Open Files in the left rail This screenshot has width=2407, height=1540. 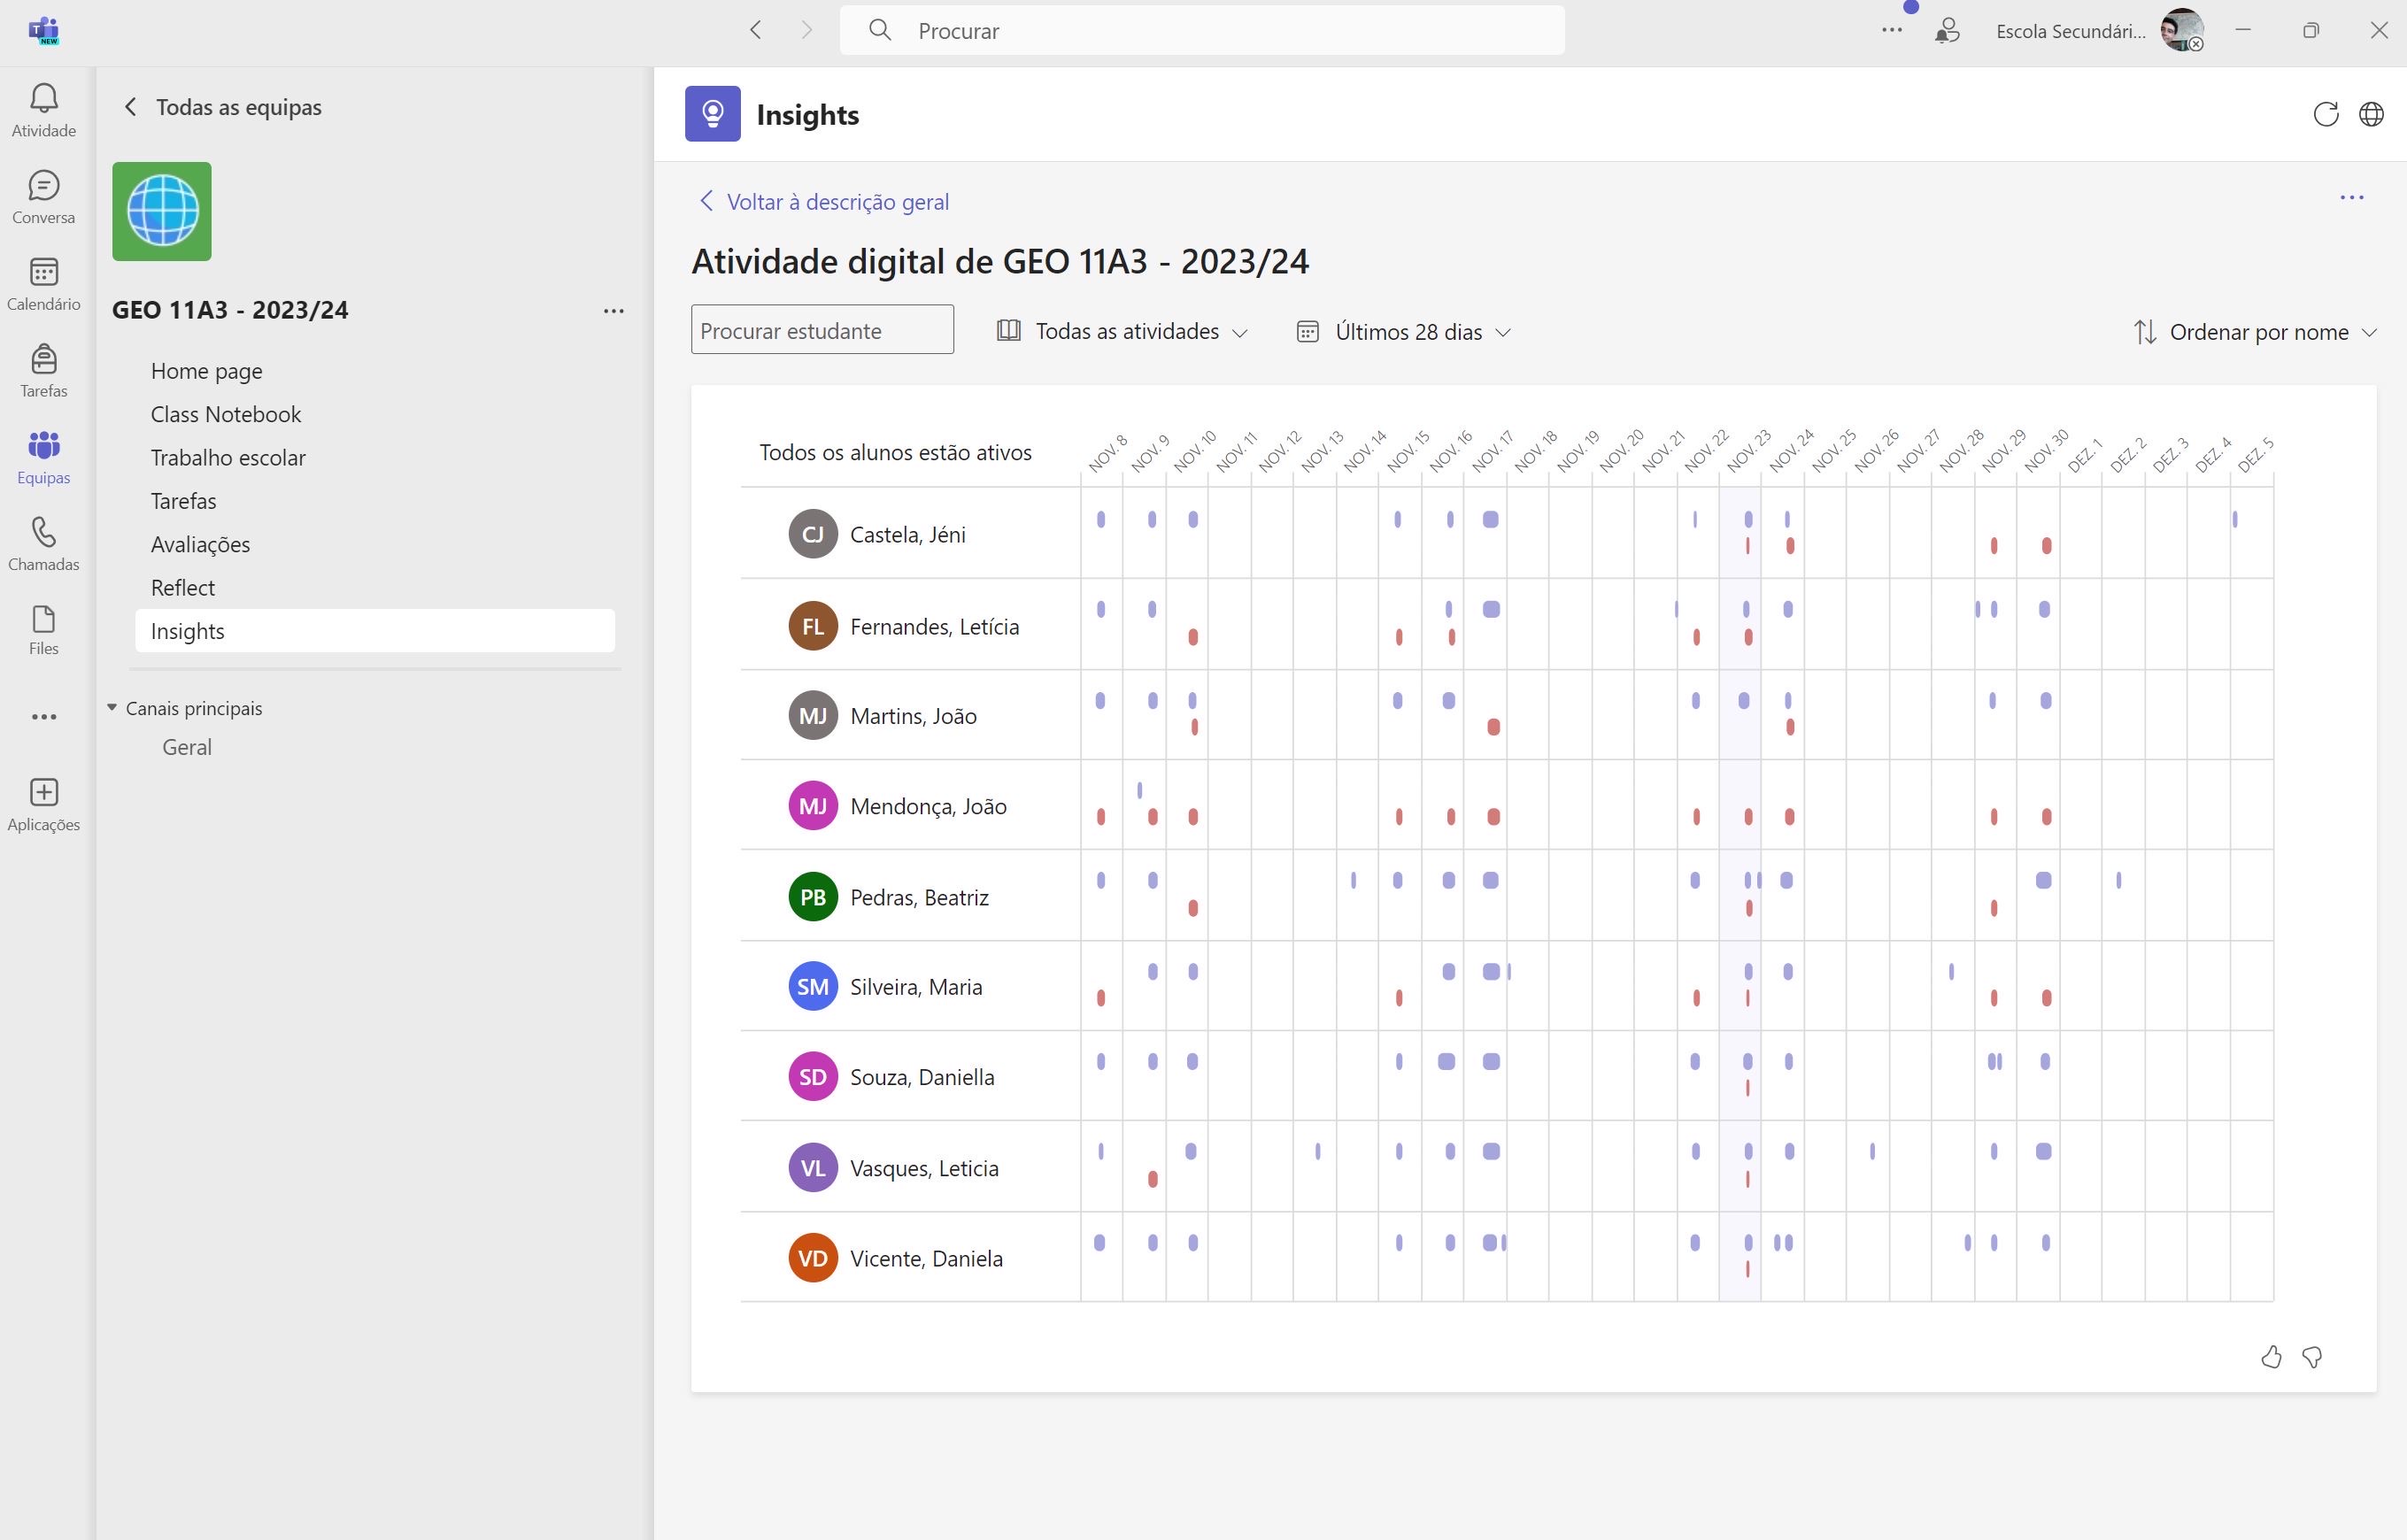click(x=43, y=630)
